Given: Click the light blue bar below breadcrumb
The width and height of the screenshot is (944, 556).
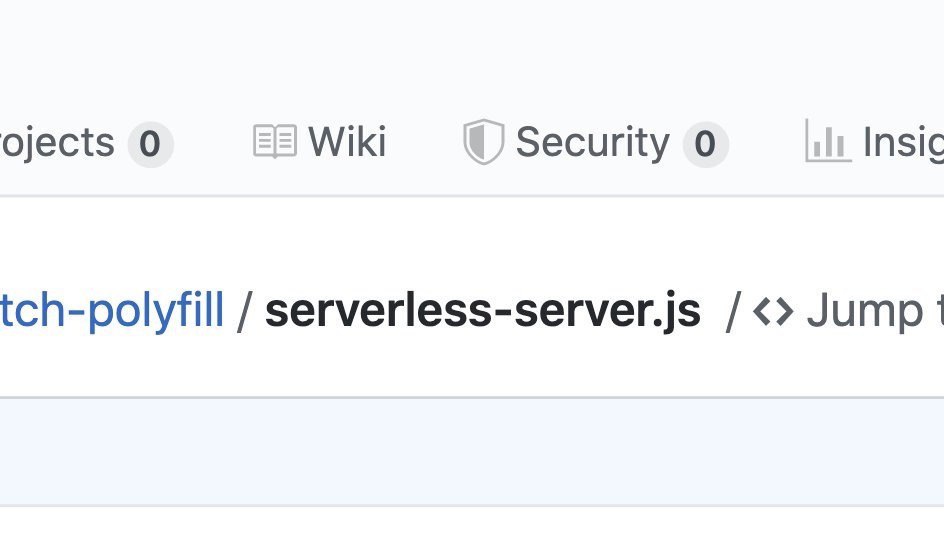Looking at the screenshot, I should pos(472,452).
